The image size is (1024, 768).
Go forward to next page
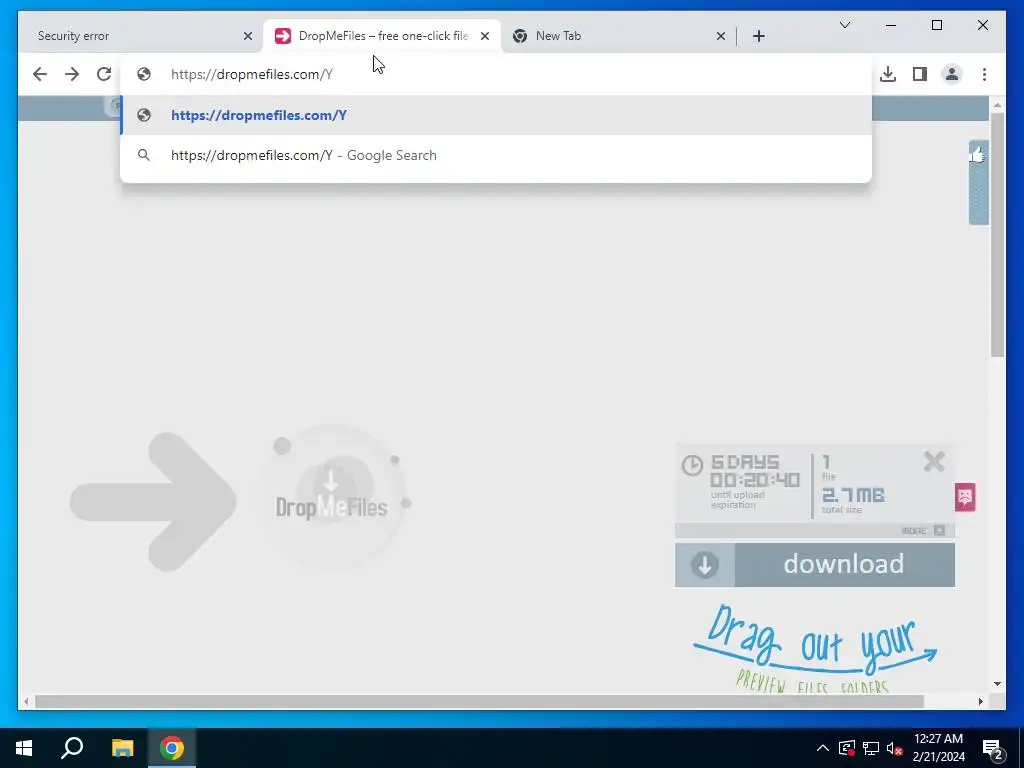(x=72, y=74)
